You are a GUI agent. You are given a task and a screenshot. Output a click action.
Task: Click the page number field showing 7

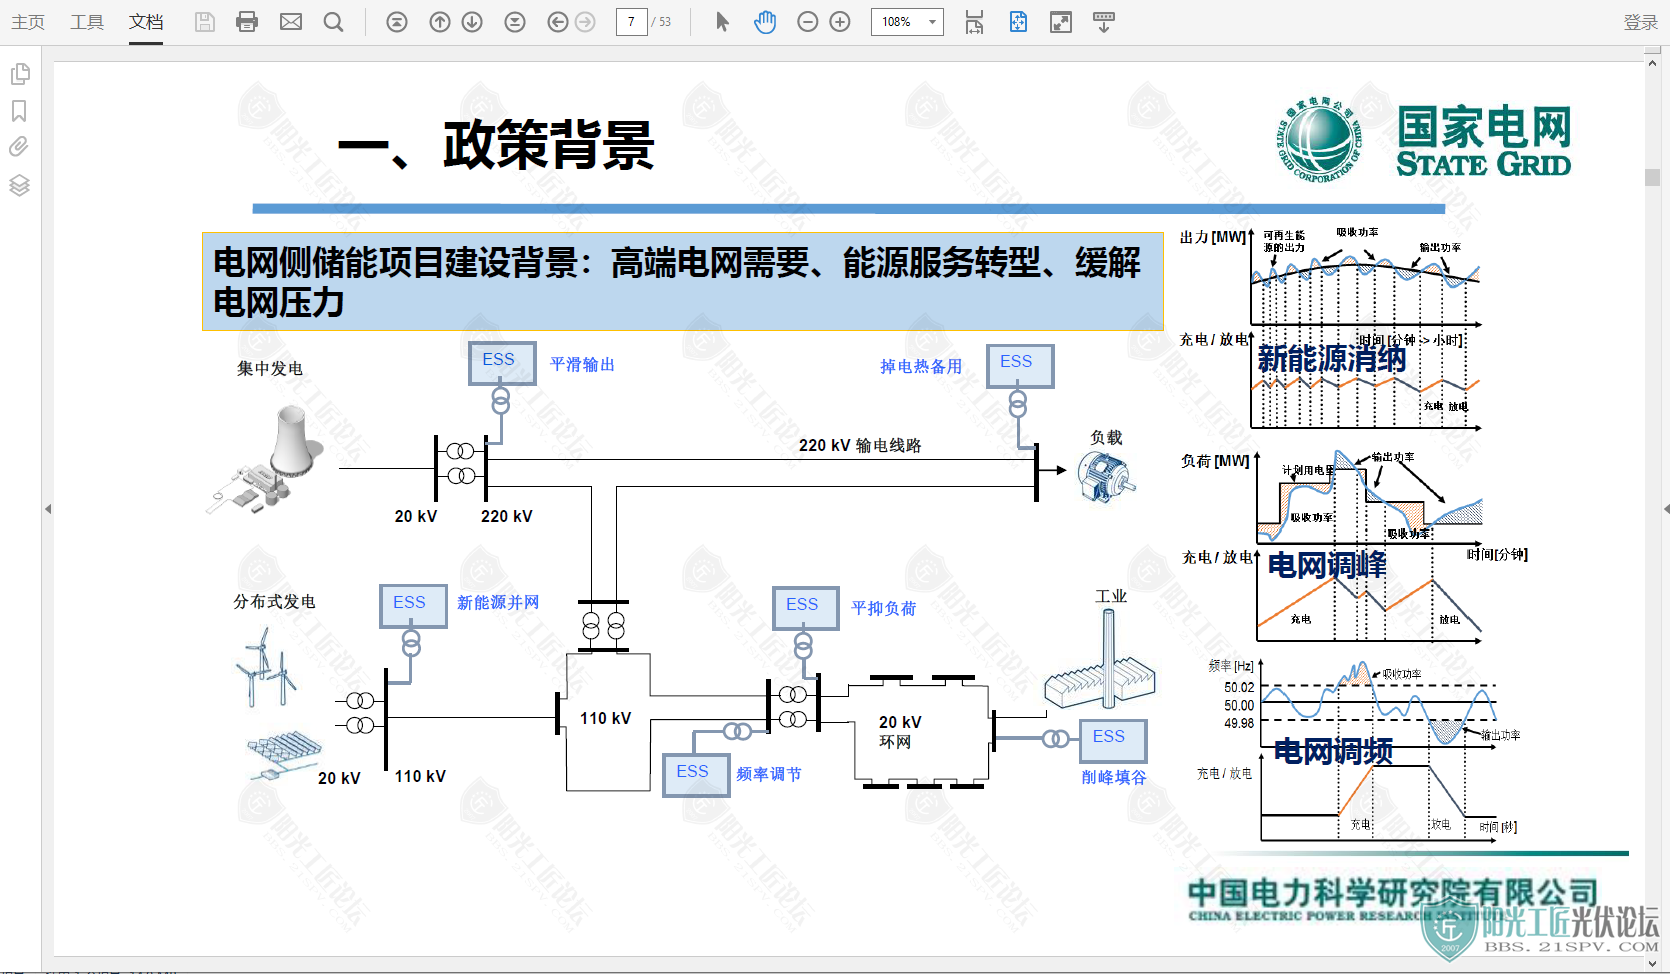[x=631, y=22]
